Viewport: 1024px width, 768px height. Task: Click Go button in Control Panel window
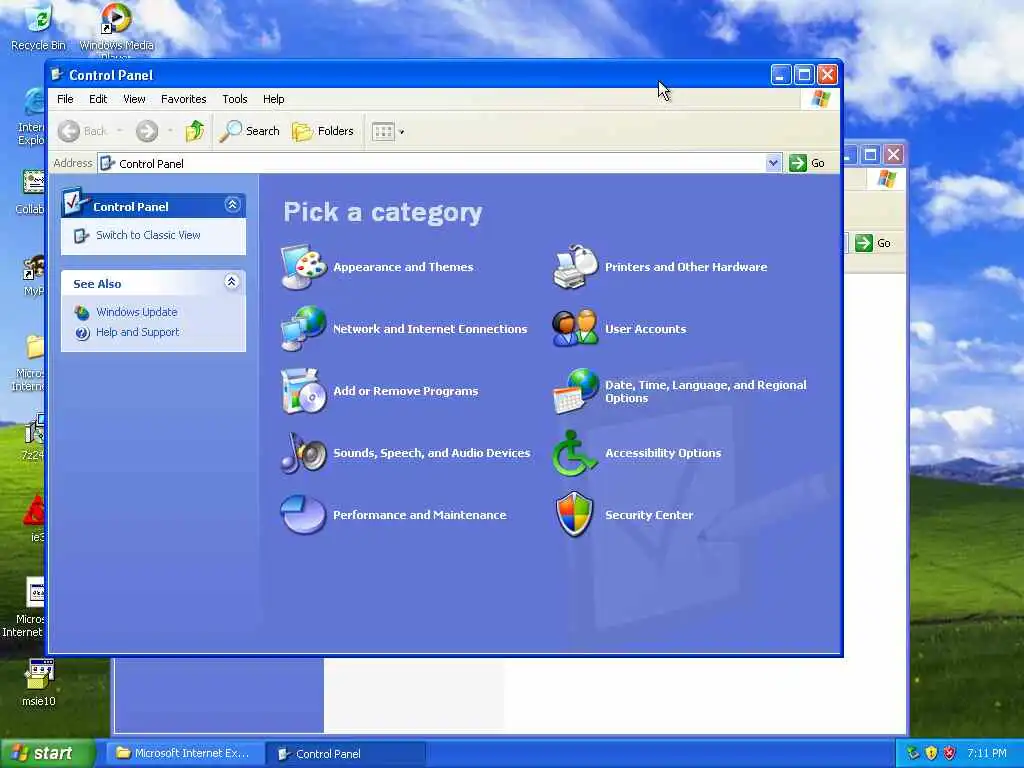coord(807,163)
